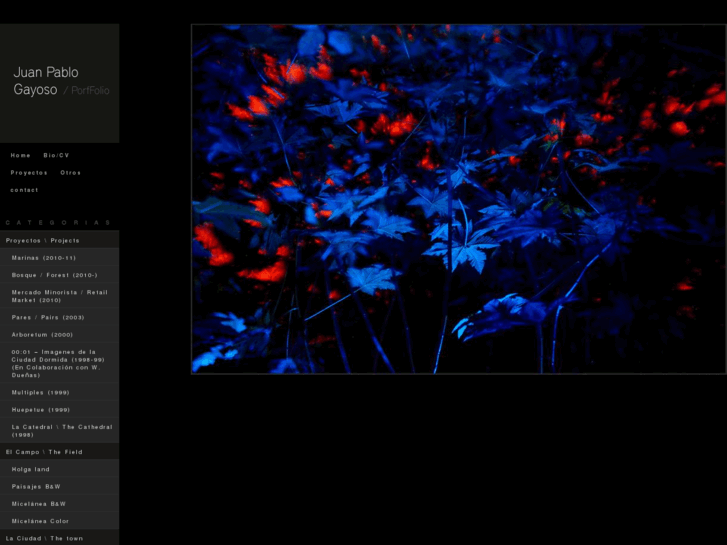Open the Juan Pablo Gayoso PortFolio logo
The width and height of the screenshot is (727, 545).
[61, 81]
